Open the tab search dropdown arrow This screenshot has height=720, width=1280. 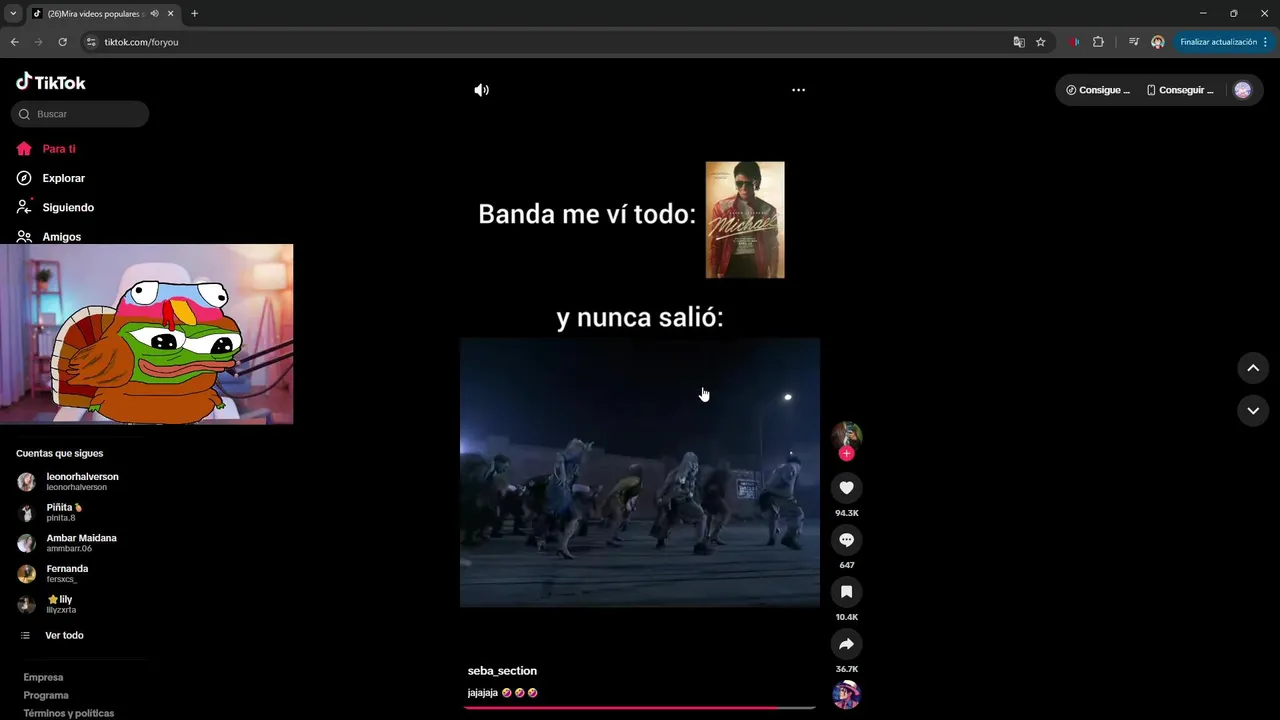(13, 13)
